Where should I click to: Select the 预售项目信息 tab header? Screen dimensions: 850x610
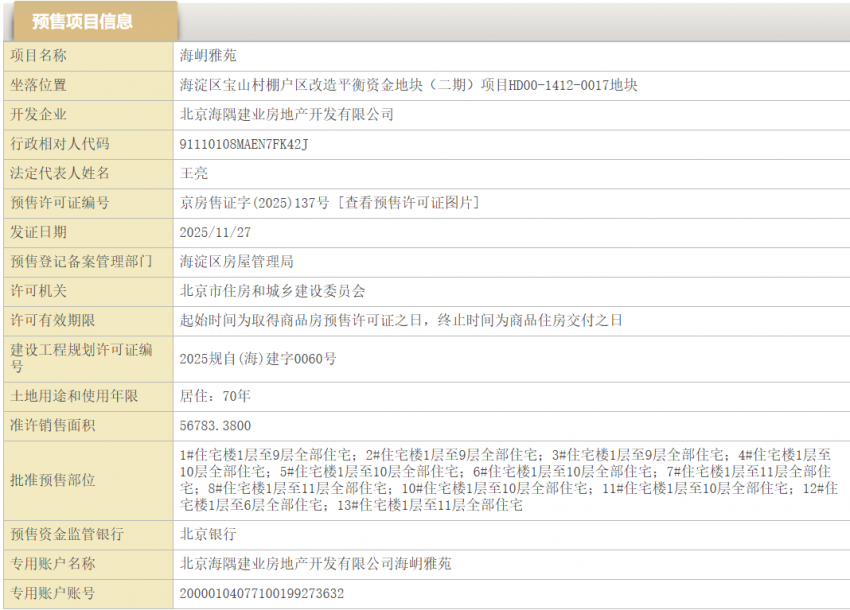(95, 21)
